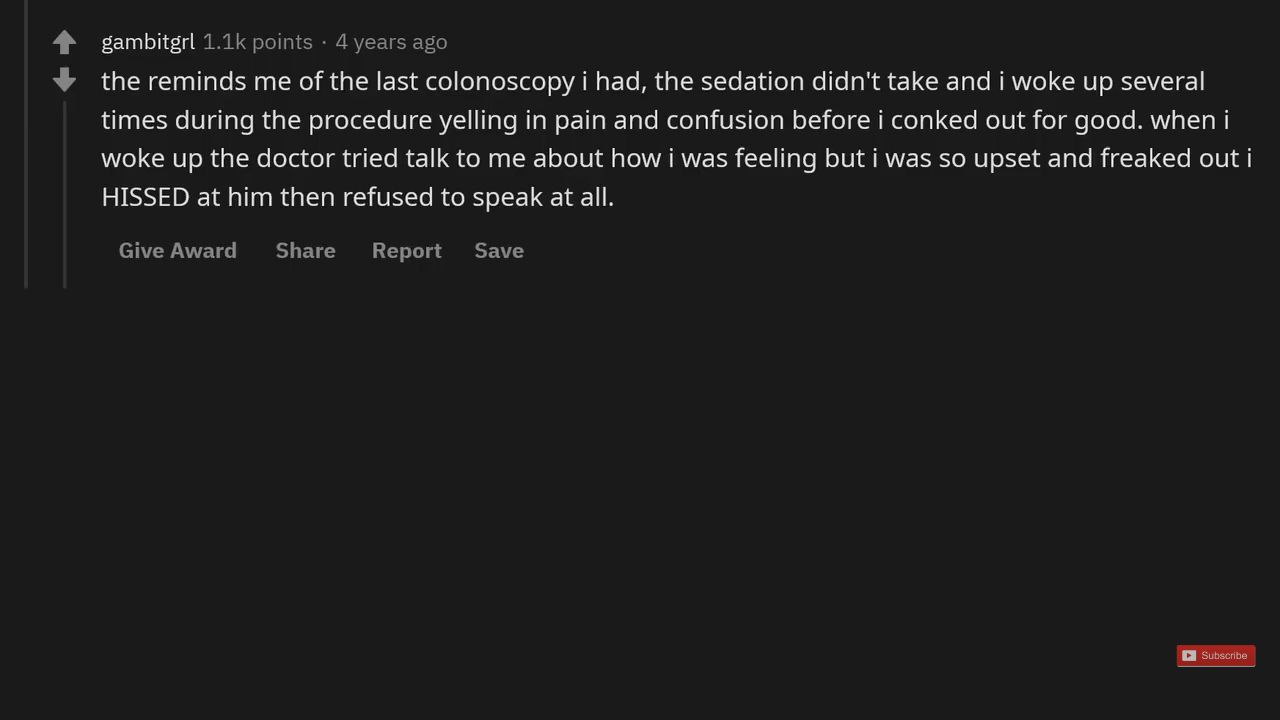Open gambitgrl's user profile
The image size is (1280, 720).
click(148, 42)
